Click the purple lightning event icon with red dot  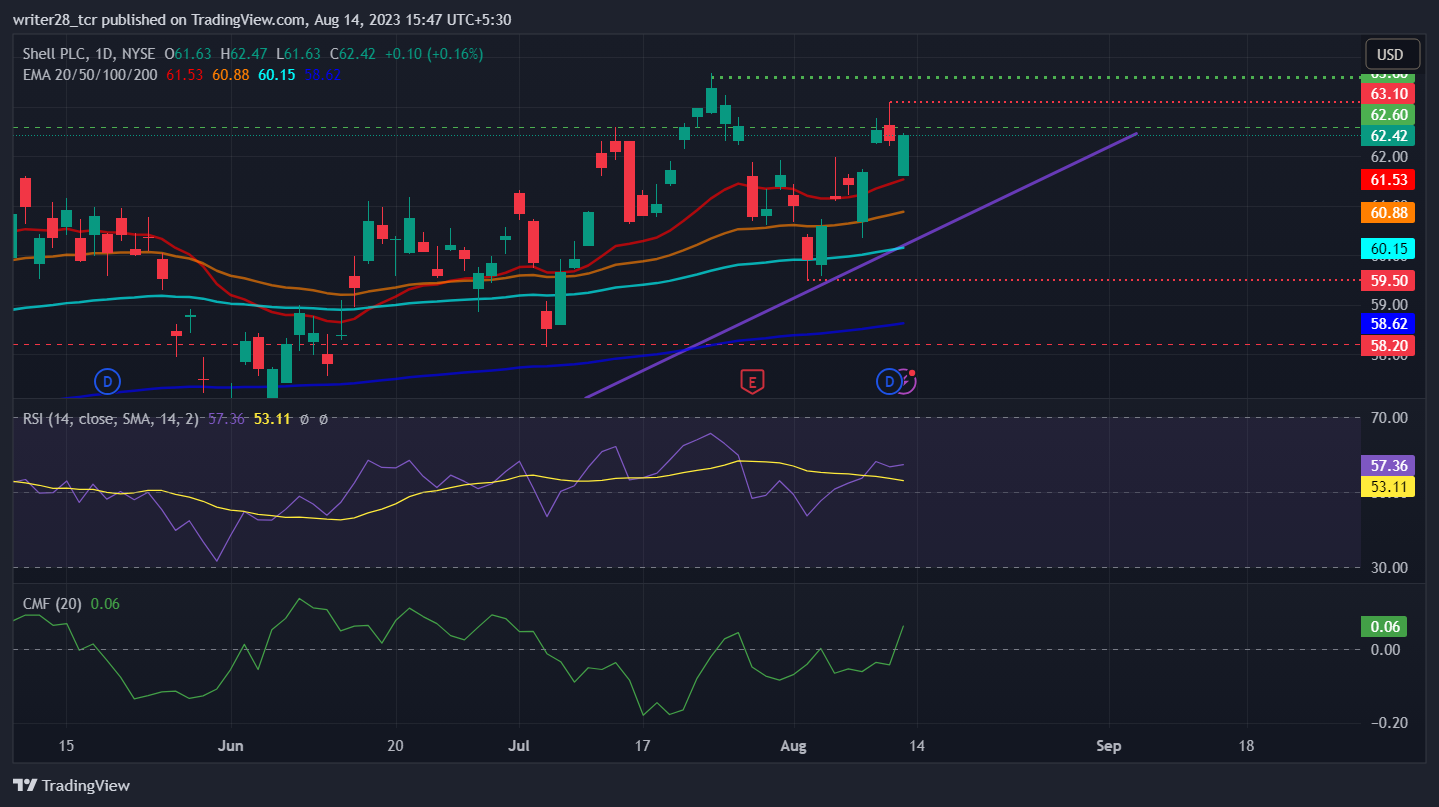pyautogui.click(x=906, y=380)
